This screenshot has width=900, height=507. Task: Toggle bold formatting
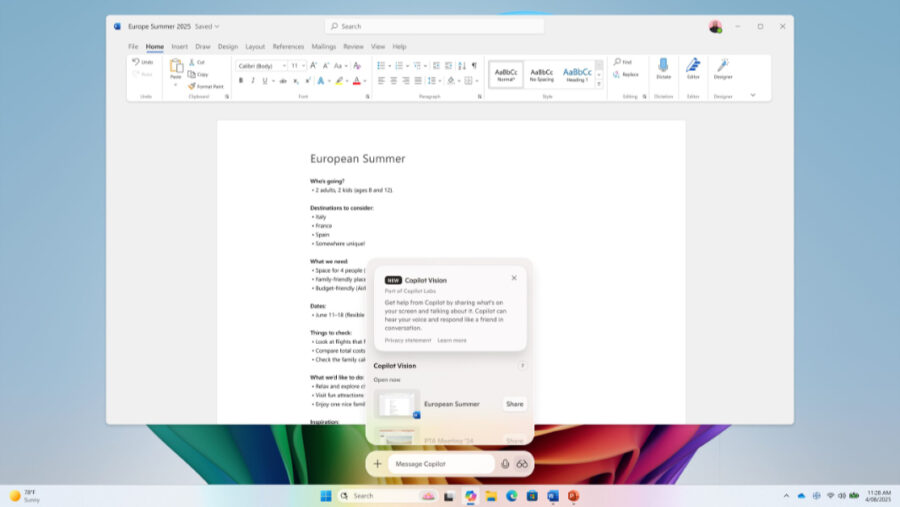241,81
